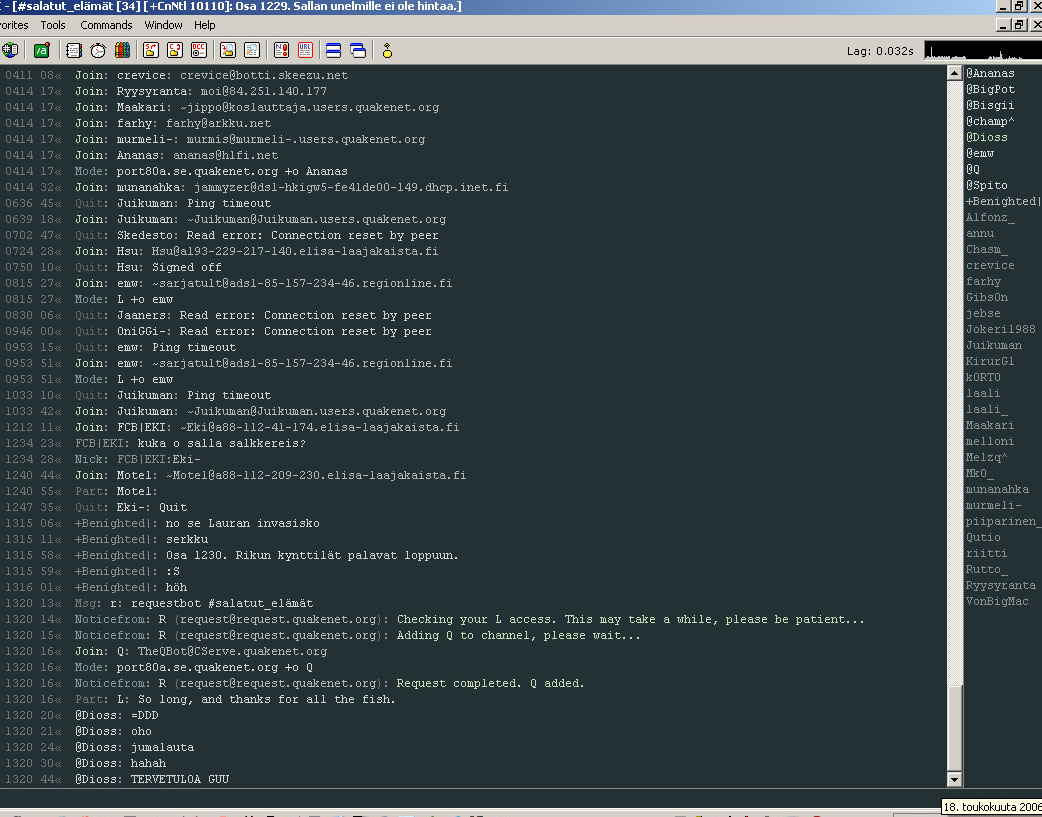1042x817 pixels.
Task: Open the Notify list toolbar icon
Action: [x=281, y=51]
